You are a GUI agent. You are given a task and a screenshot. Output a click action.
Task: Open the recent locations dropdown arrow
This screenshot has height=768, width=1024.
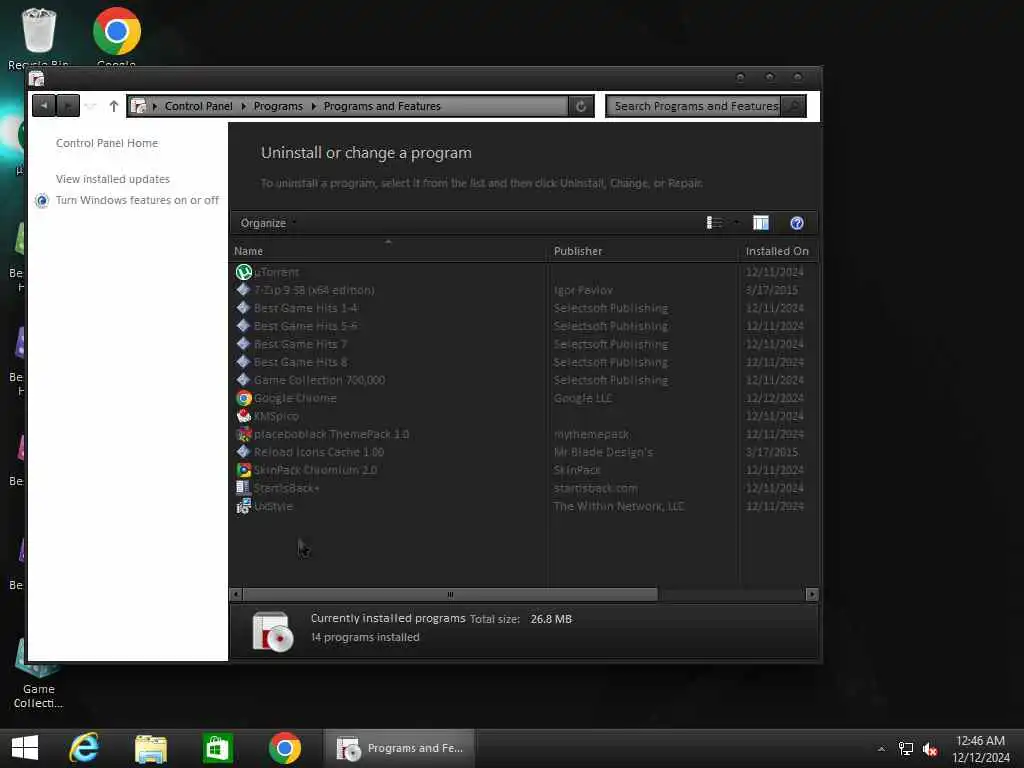[x=91, y=106]
